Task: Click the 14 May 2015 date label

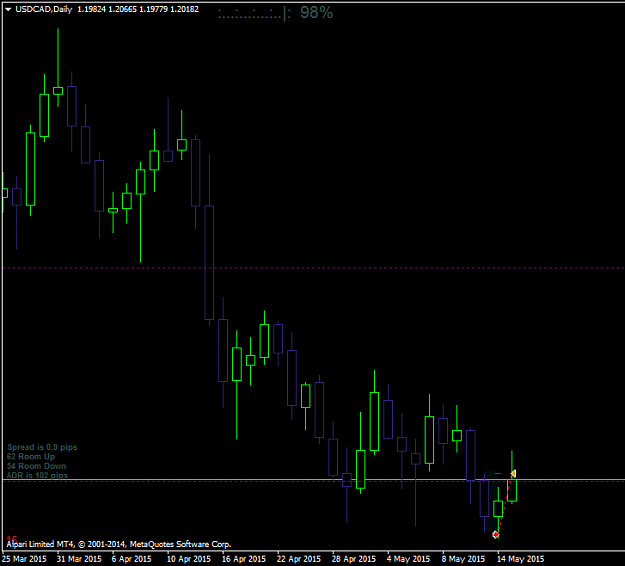Action: [520, 559]
